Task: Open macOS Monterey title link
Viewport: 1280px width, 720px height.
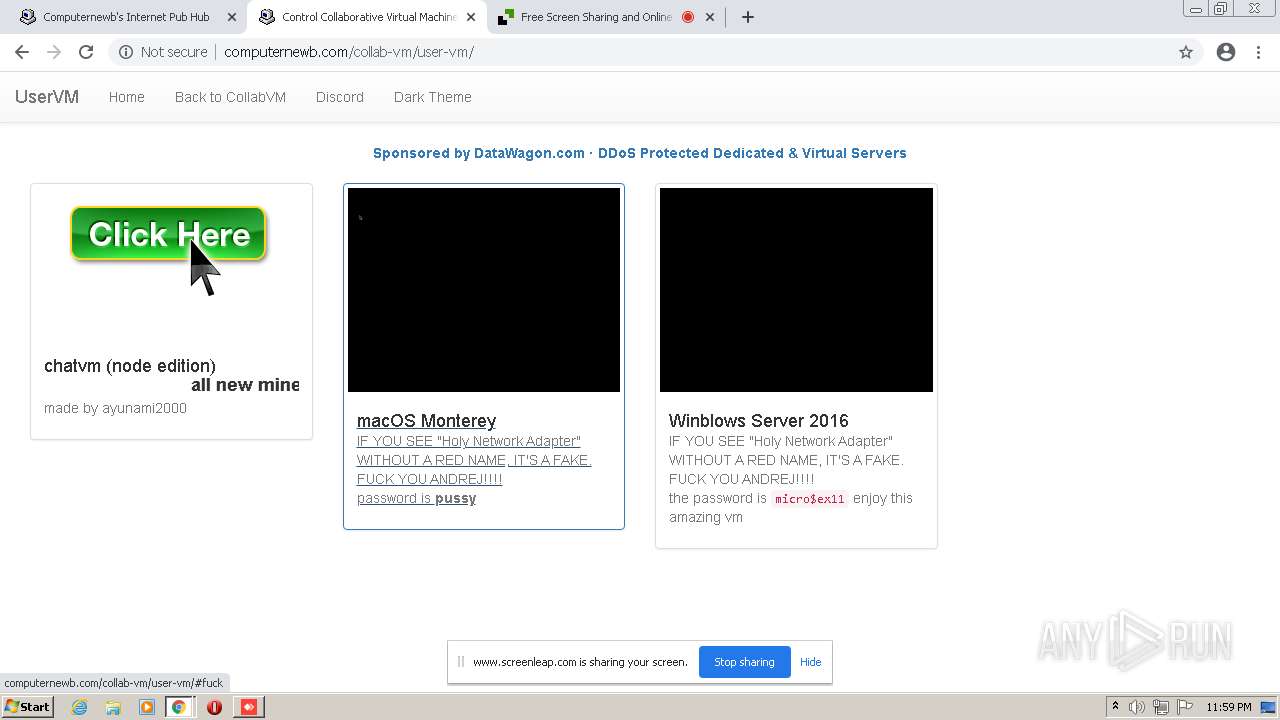Action: [x=426, y=421]
